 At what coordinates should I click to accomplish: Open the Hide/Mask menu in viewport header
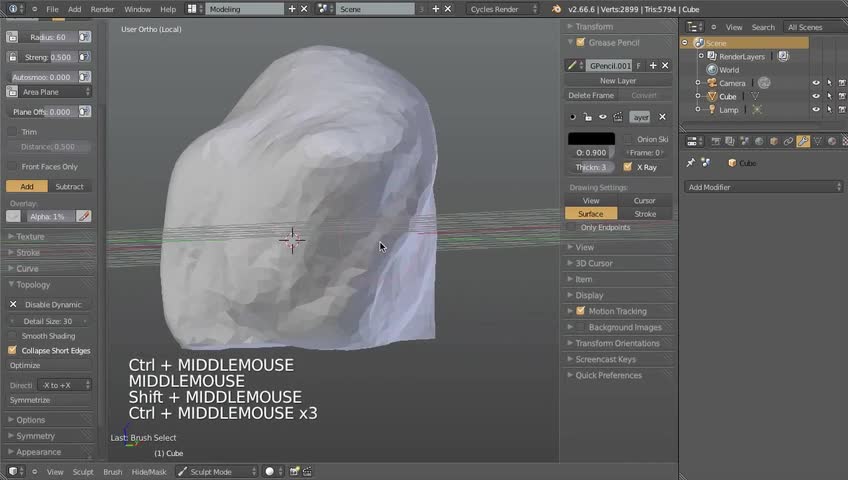coord(147,472)
